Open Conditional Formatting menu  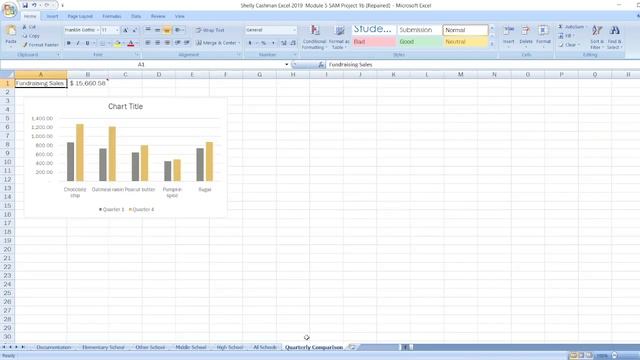pos(314,37)
